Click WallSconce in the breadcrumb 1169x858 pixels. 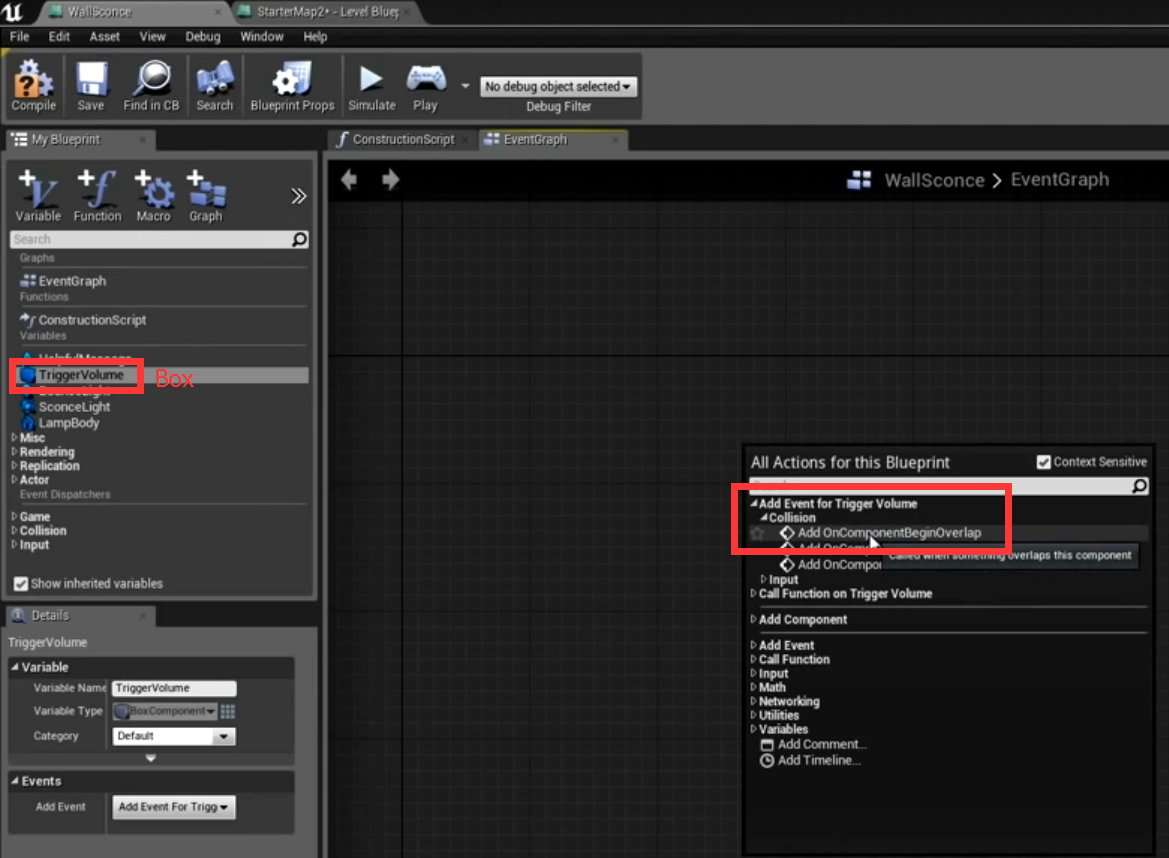(x=934, y=180)
